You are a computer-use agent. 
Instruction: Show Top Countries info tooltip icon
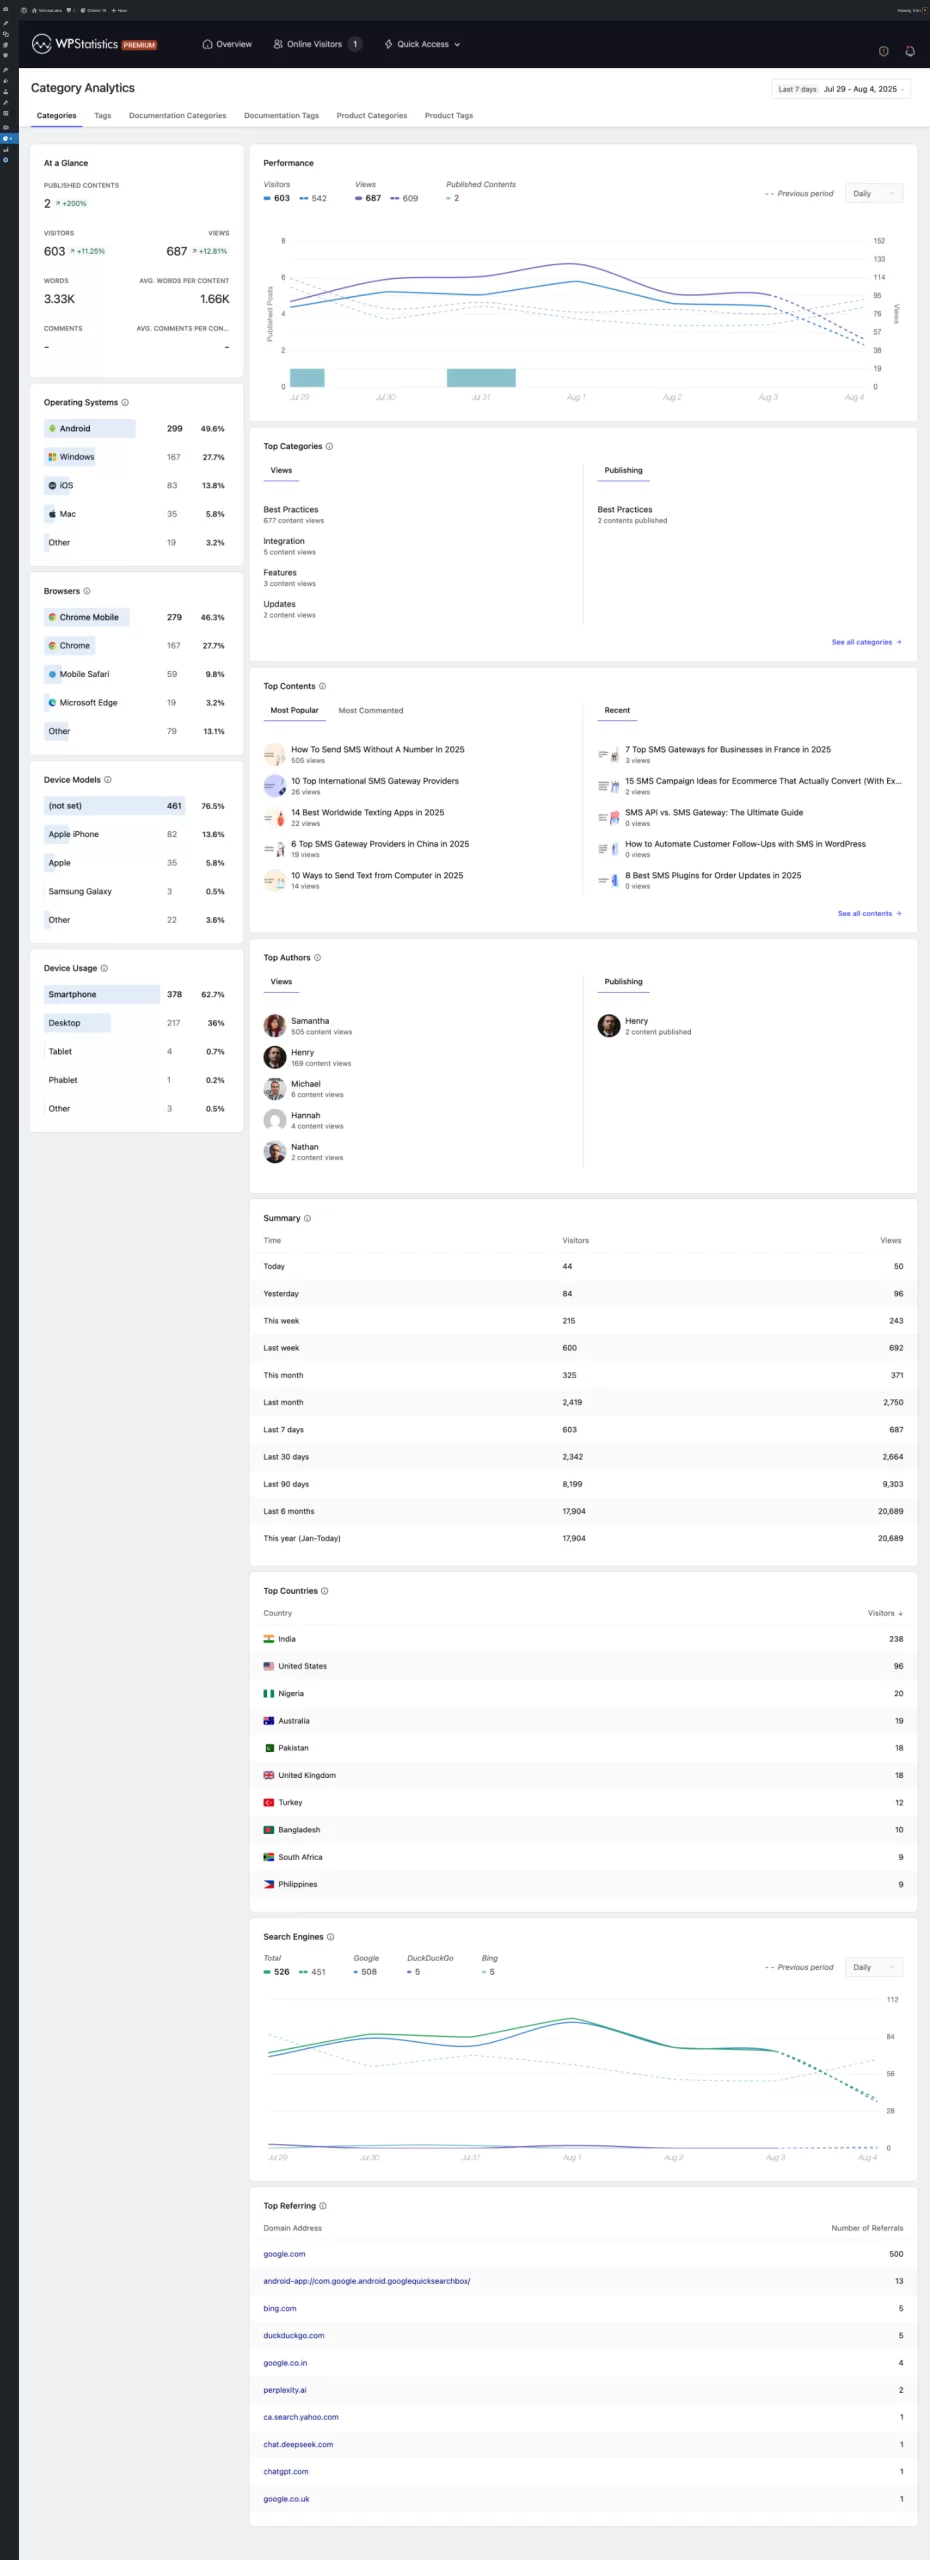(x=324, y=1591)
